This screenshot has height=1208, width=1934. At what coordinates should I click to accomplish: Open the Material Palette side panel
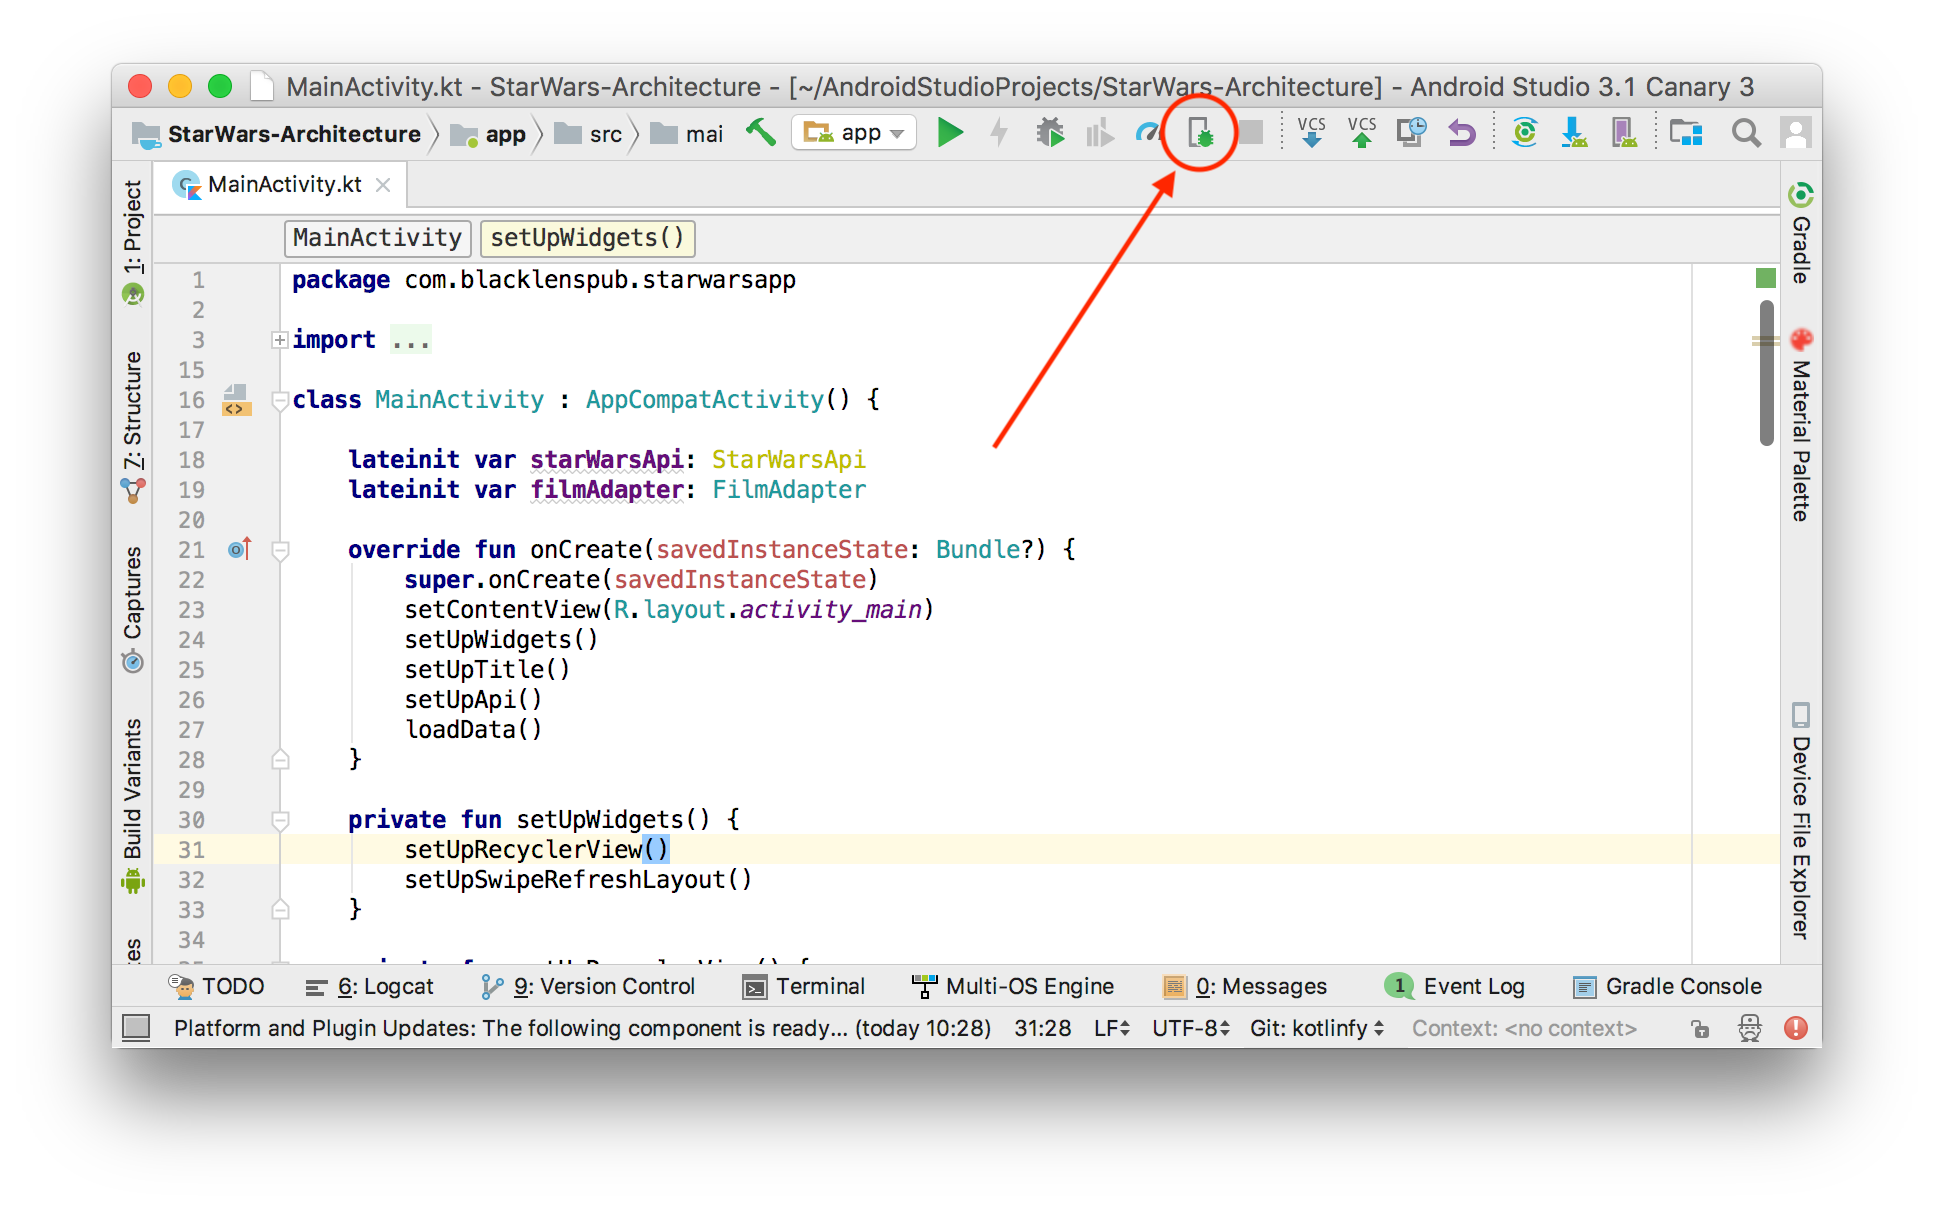(x=1801, y=425)
